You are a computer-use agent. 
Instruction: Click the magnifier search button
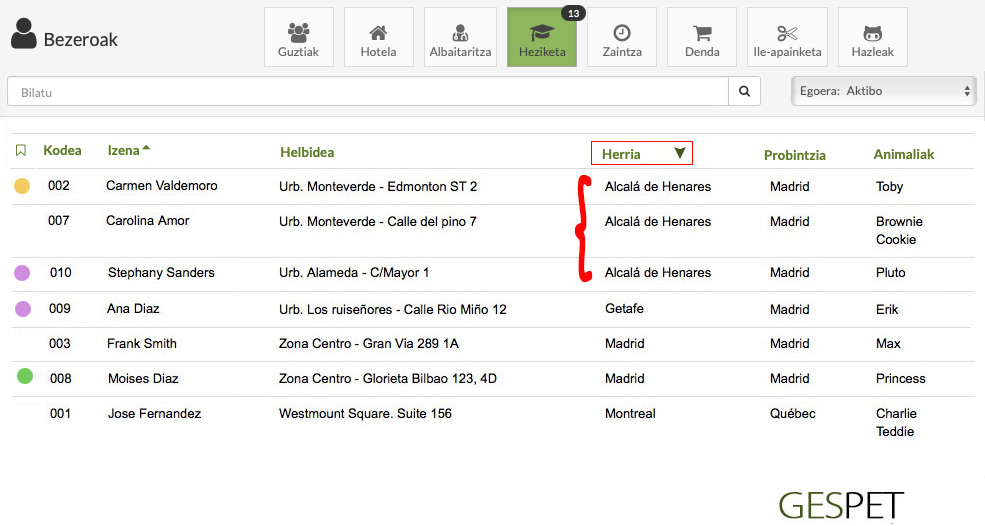(x=744, y=91)
